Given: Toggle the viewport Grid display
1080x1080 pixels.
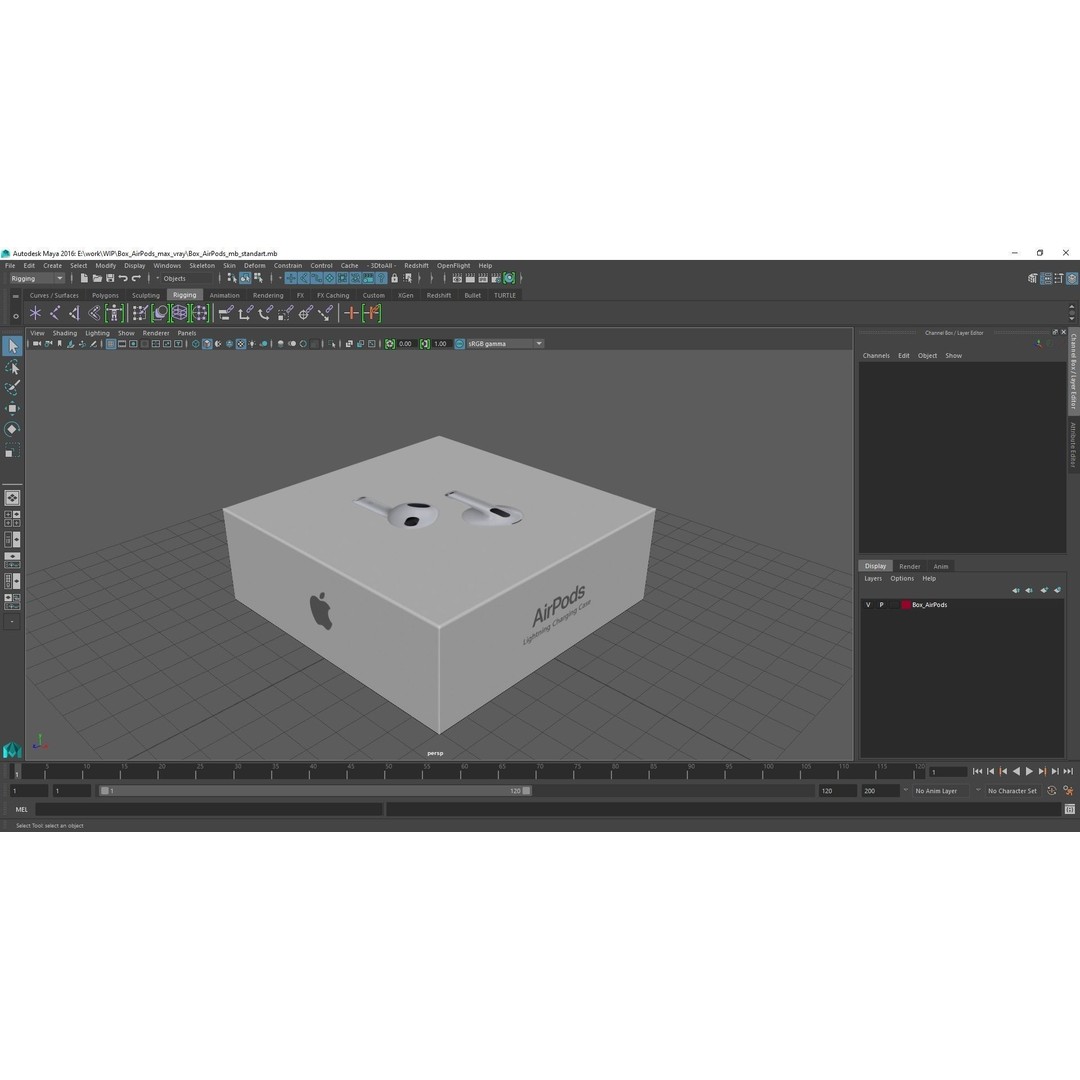Looking at the screenshot, I should (111, 344).
